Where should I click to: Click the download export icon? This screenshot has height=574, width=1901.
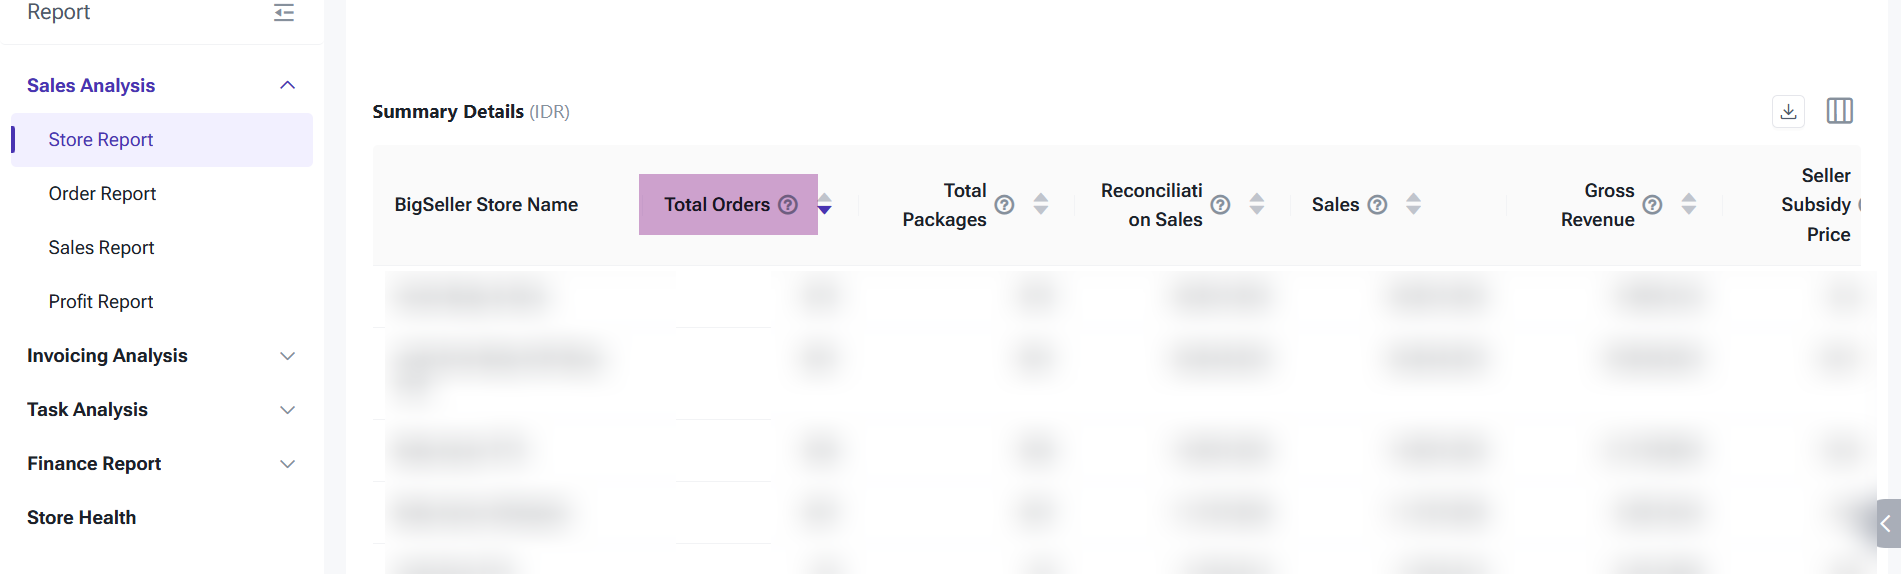pyautogui.click(x=1788, y=111)
